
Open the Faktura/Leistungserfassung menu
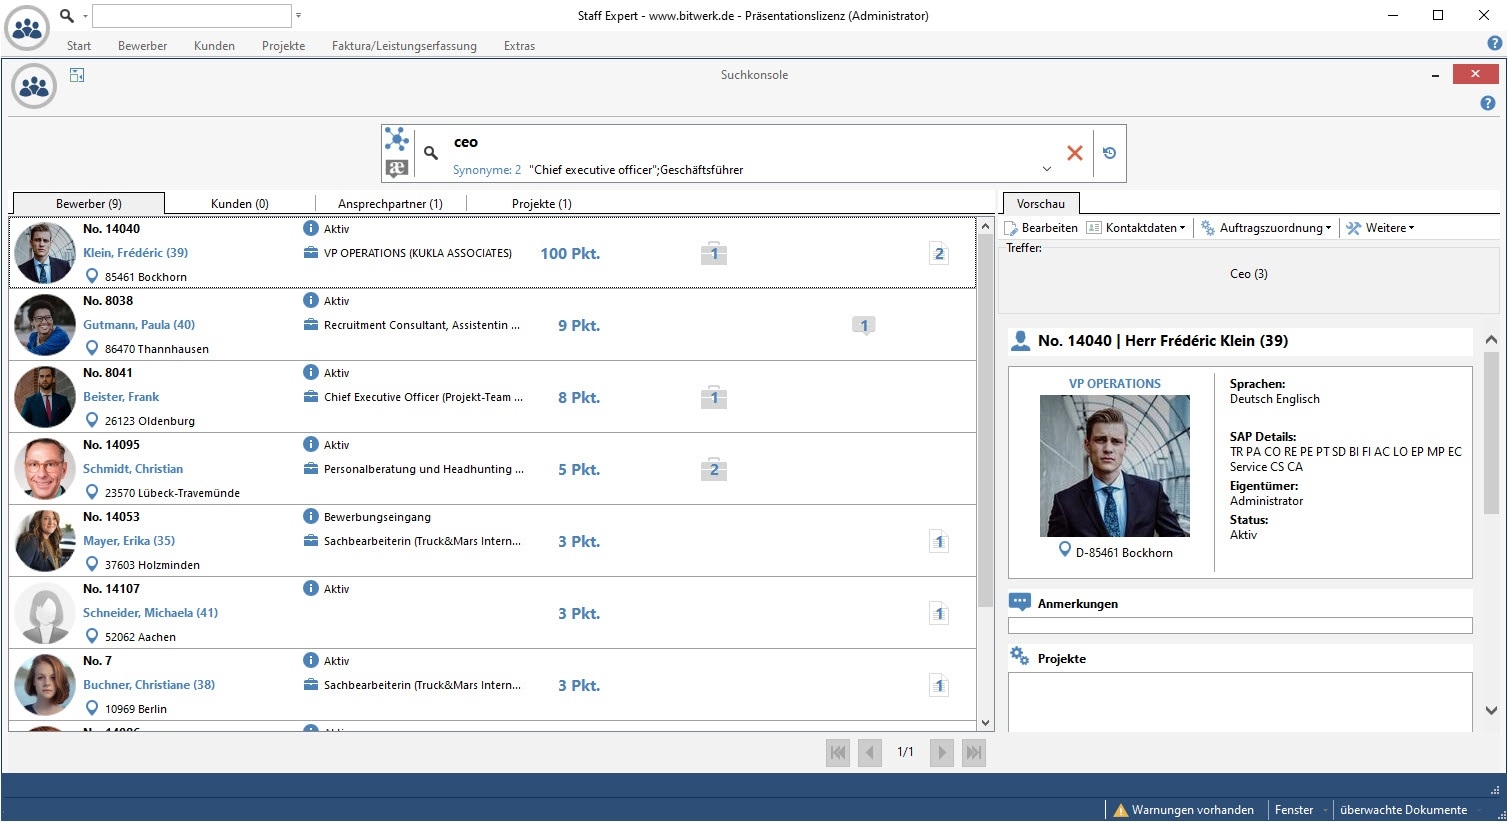[x=404, y=46]
